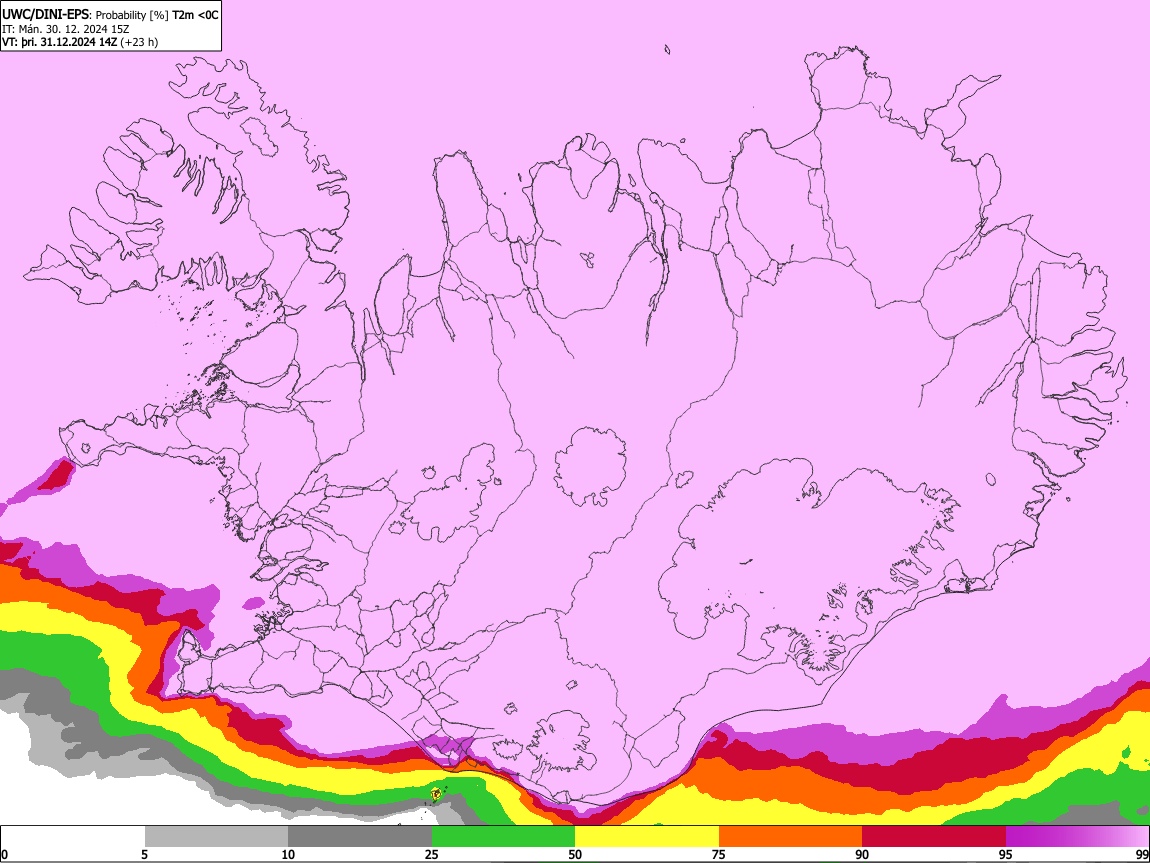The width and height of the screenshot is (1150, 863).
Task: Click the legend value '90'
Action: (862, 854)
